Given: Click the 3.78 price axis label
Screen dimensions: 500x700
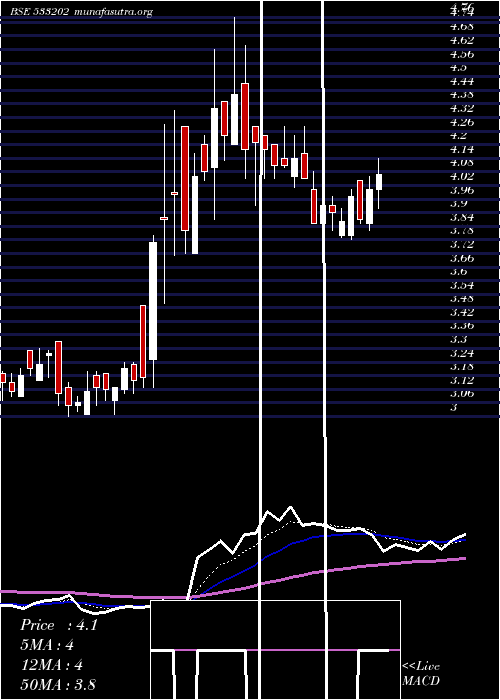Looking at the screenshot, I should click(x=462, y=231).
